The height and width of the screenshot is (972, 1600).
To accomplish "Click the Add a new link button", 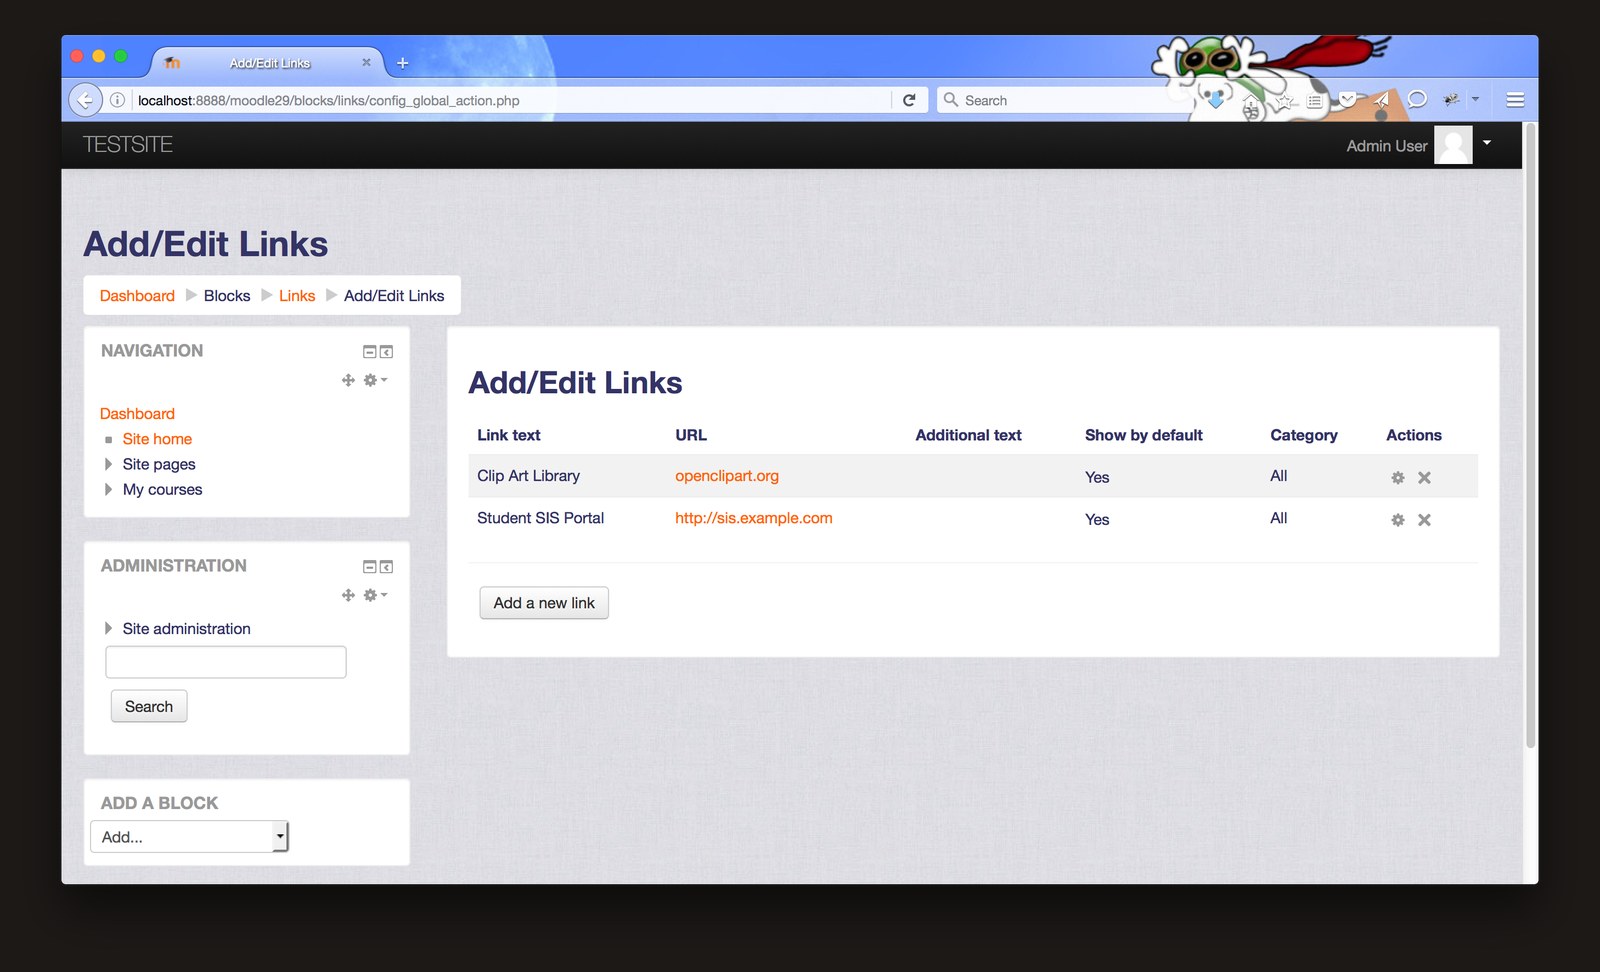I will 544,603.
